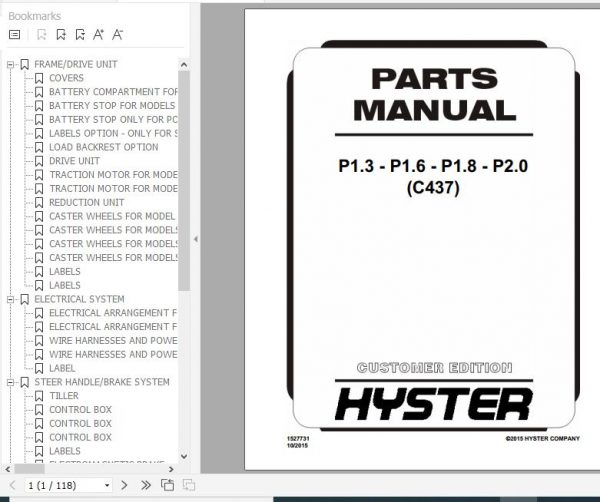Open the LOAD BACKREST OPTION bookmark
This screenshot has width=600, height=502.
[104, 147]
